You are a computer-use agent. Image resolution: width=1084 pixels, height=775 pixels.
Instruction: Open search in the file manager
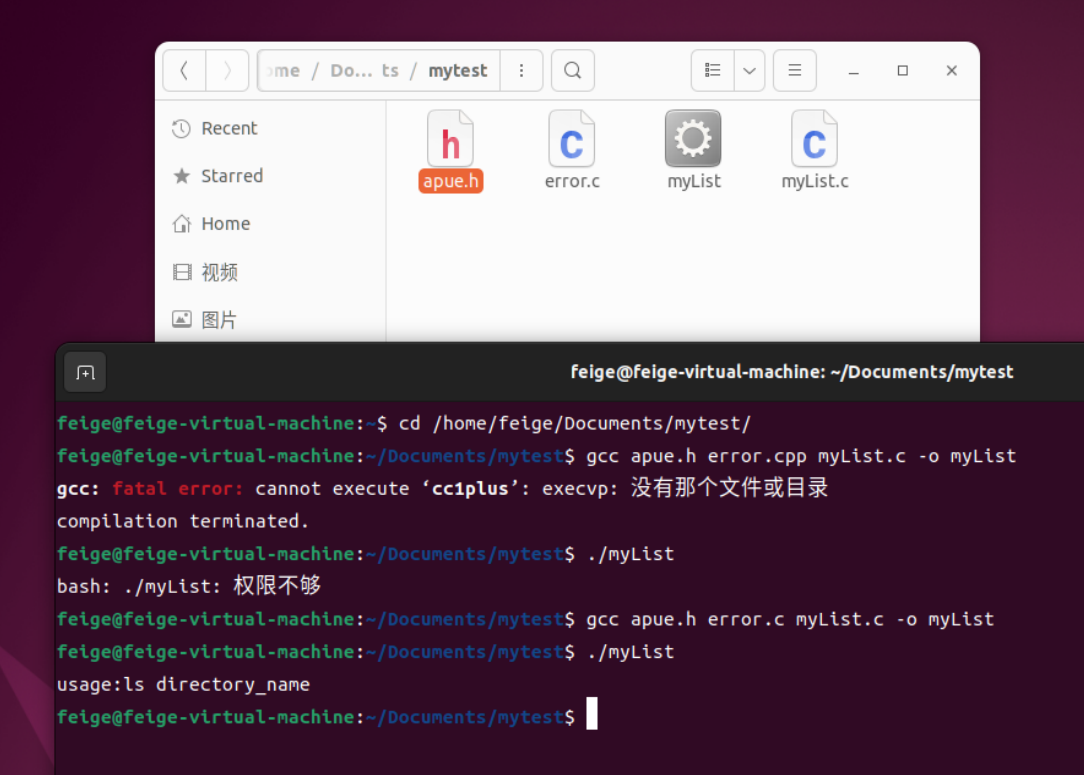coord(572,71)
